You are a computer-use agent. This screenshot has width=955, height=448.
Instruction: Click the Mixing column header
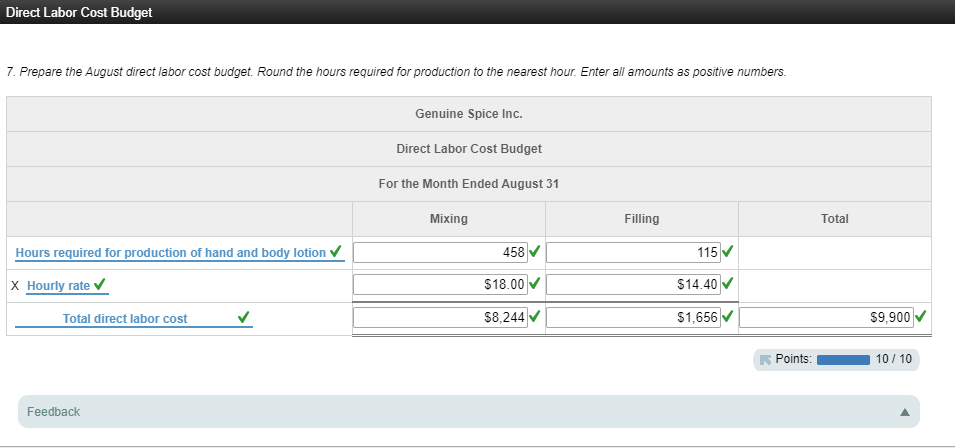coord(449,219)
